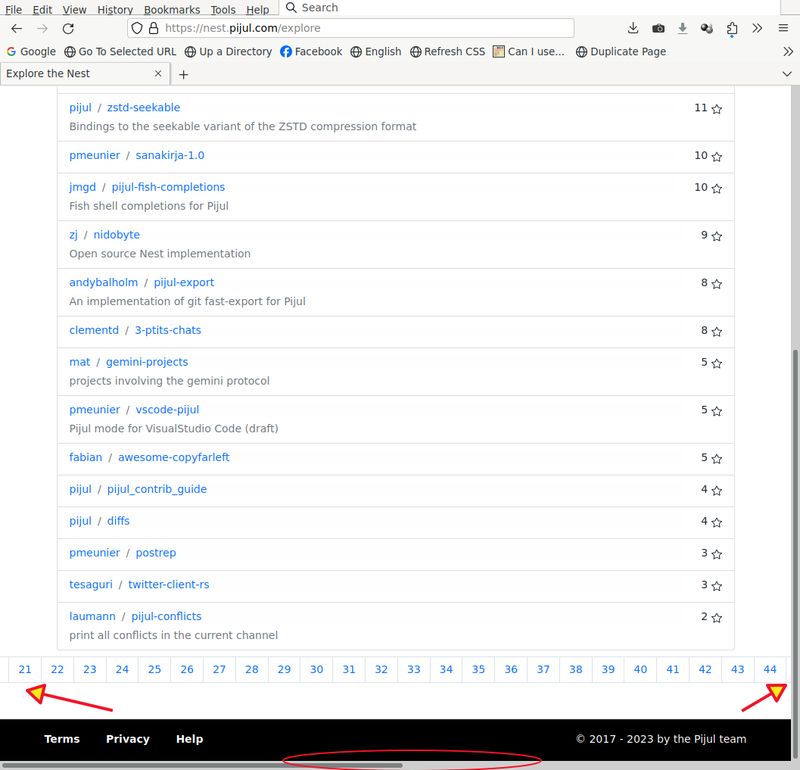Close the Explore the Nest tab
This screenshot has height=770, width=800.
click(x=158, y=73)
